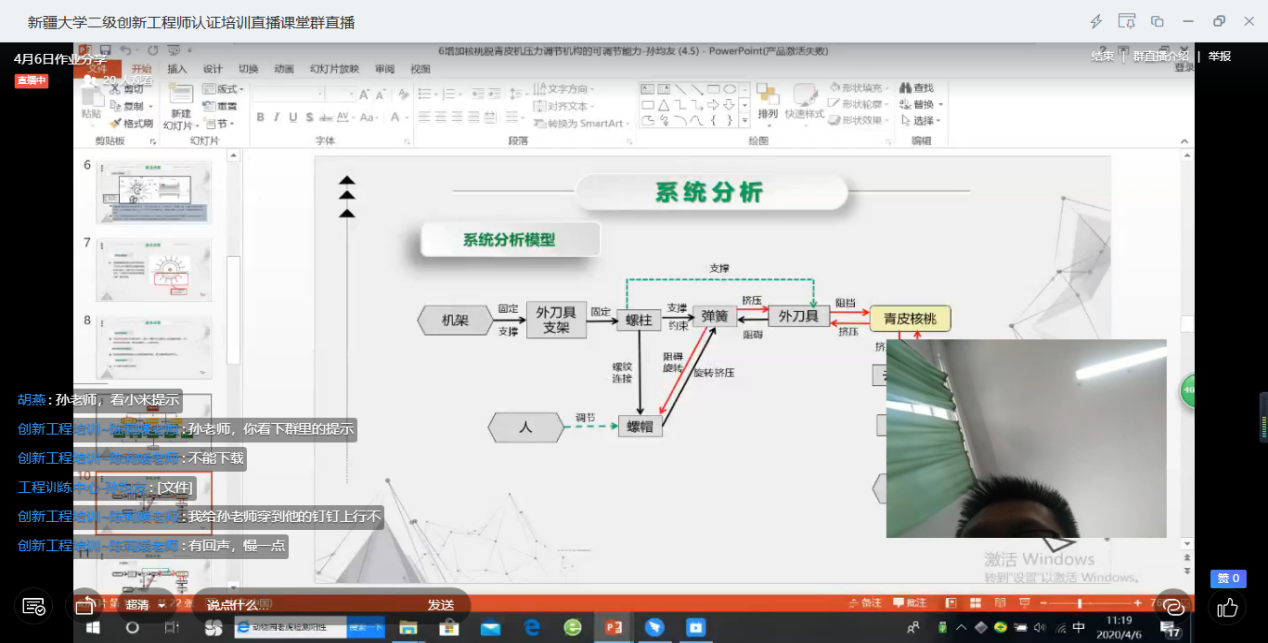
Task: Open the video quality 超清 dropdown
Action: pos(145,605)
